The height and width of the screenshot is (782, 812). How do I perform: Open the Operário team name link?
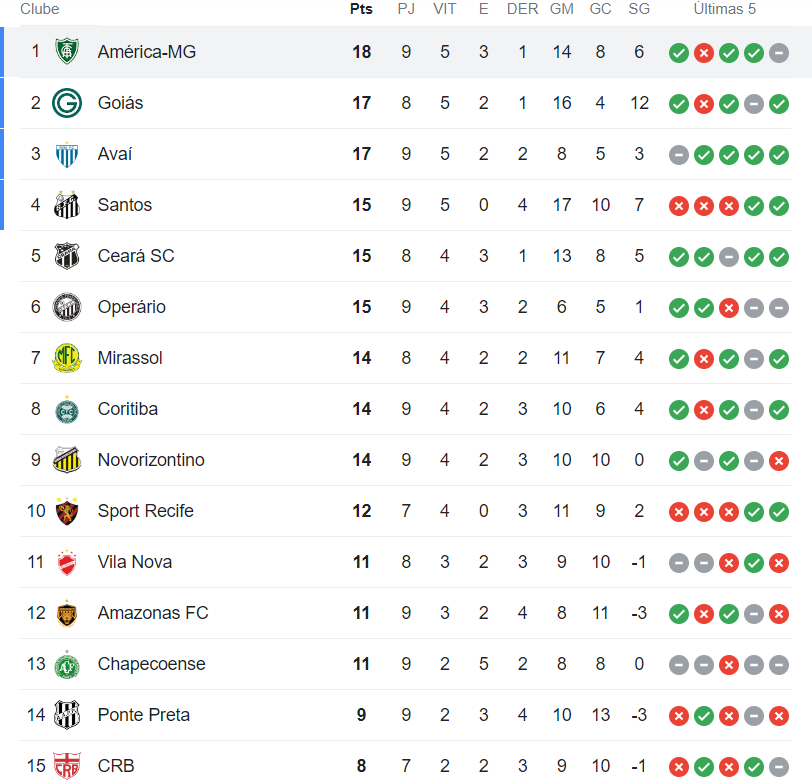tap(132, 307)
